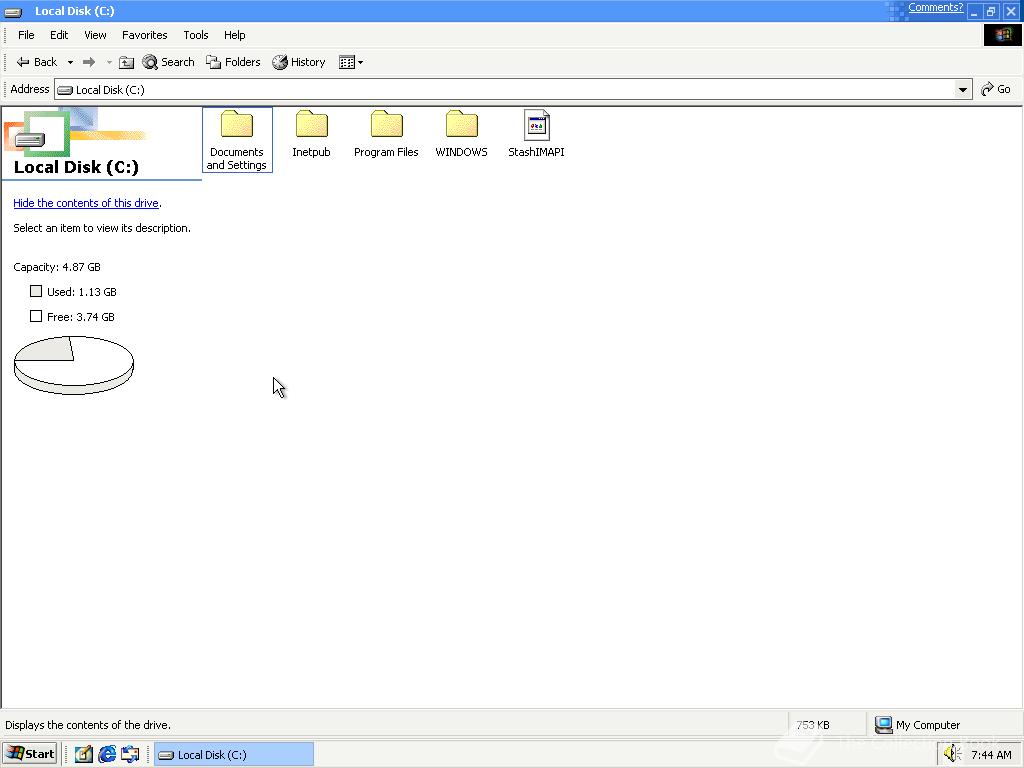Click the Inetpub folder name label
The image size is (1024, 768).
point(312,152)
